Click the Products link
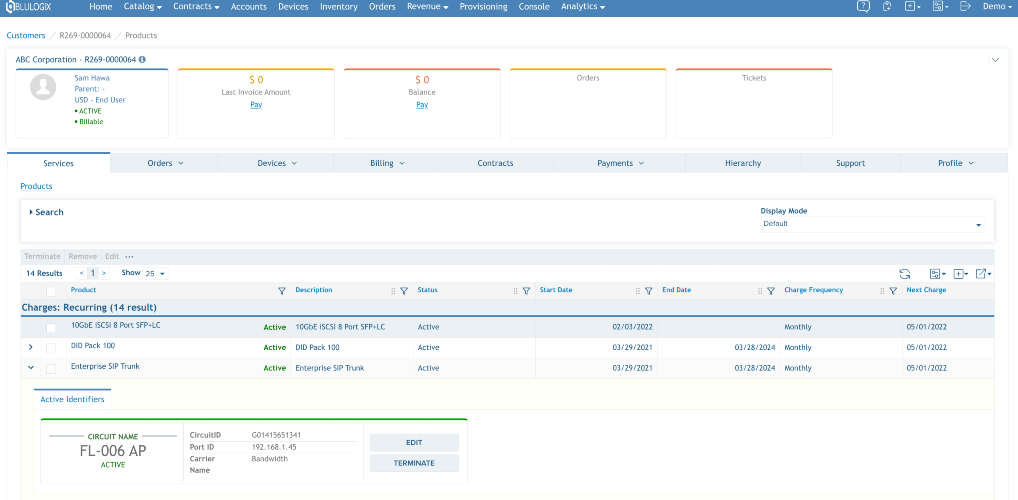1018x500 pixels. (x=36, y=186)
